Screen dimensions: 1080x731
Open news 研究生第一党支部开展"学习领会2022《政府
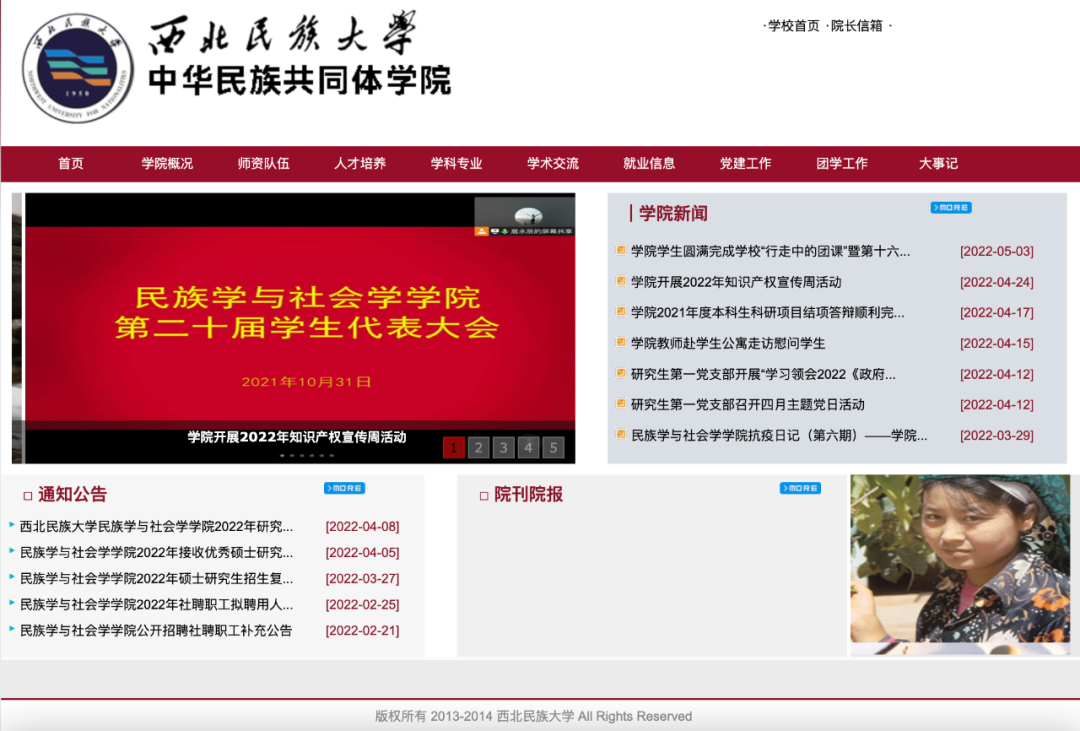[x=763, y=374]
